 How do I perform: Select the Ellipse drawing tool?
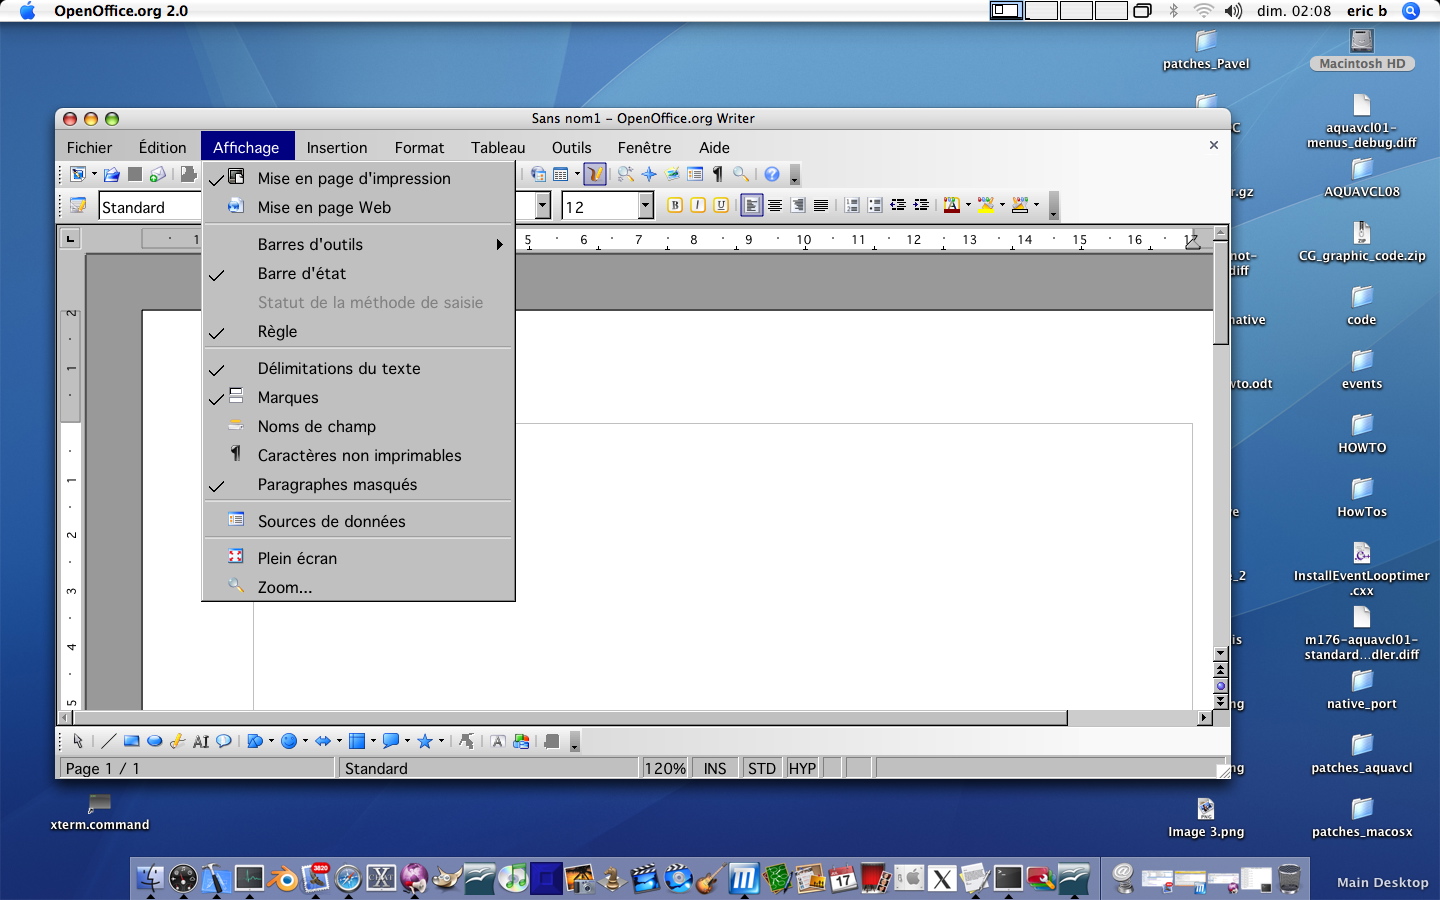[x=154, y=741]
